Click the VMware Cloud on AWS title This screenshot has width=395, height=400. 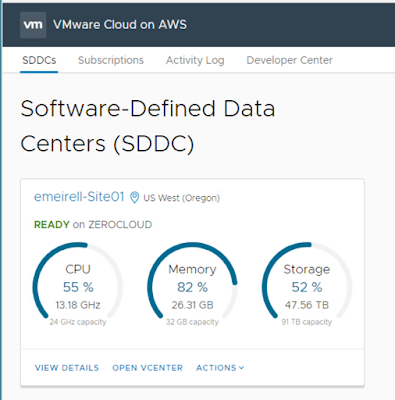(x=120, y=25)
